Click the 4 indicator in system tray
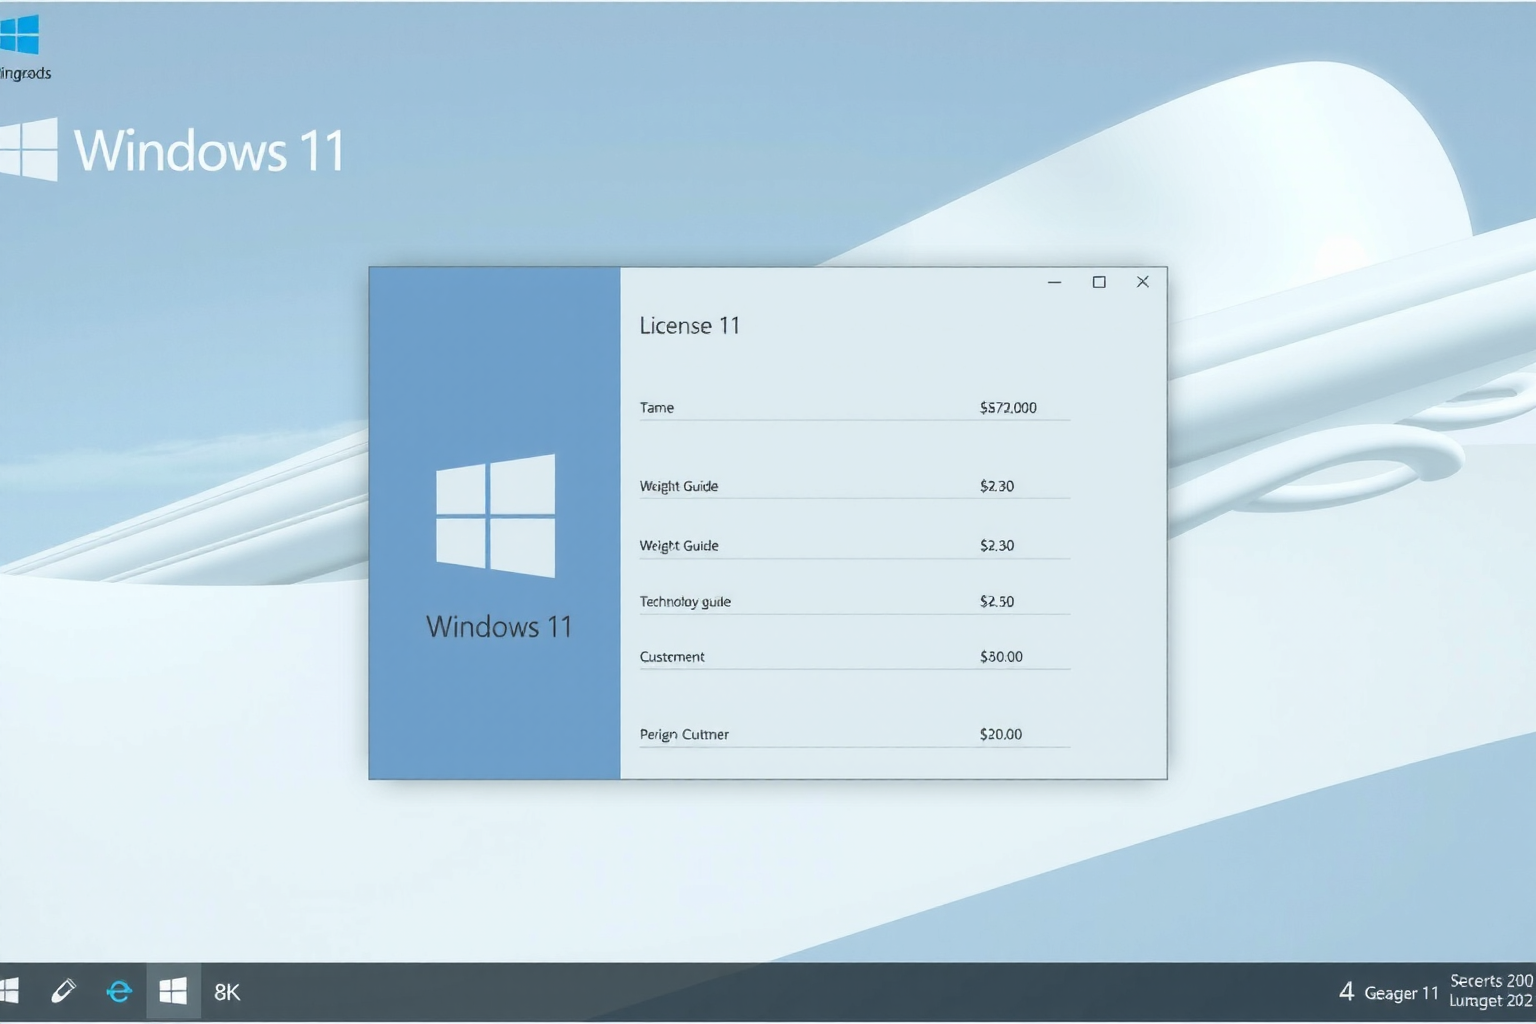1536x1024 pixels. pos(1346,991)
